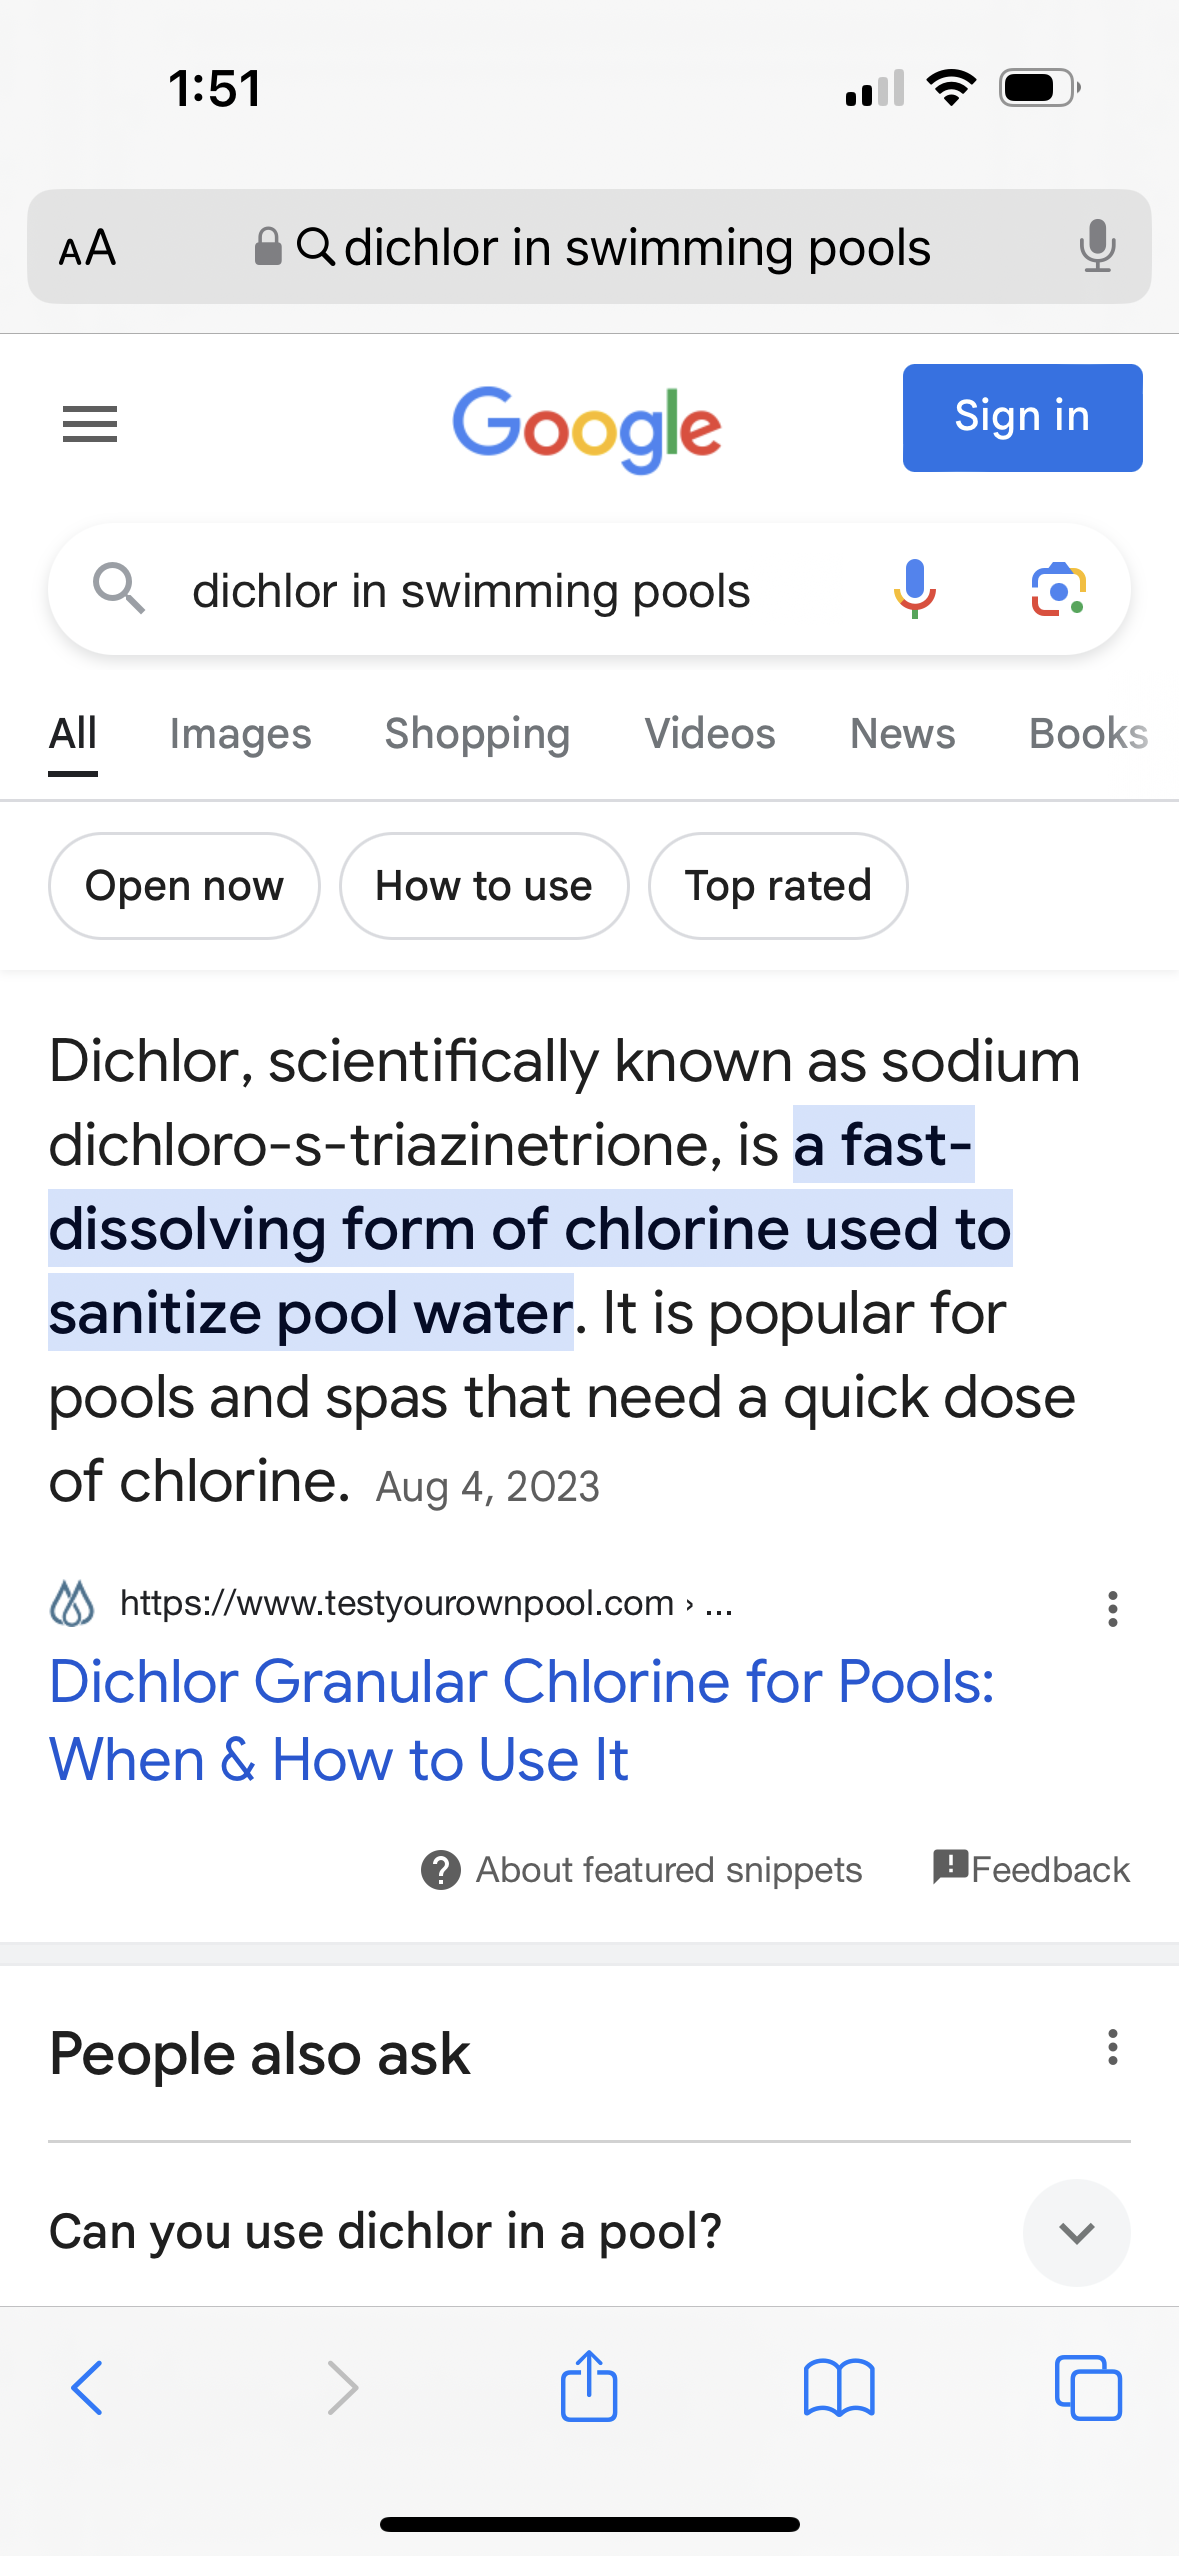Open the Google hamburger menu
Screen dimensions: 1179x2556
click(x=90, y=424)
